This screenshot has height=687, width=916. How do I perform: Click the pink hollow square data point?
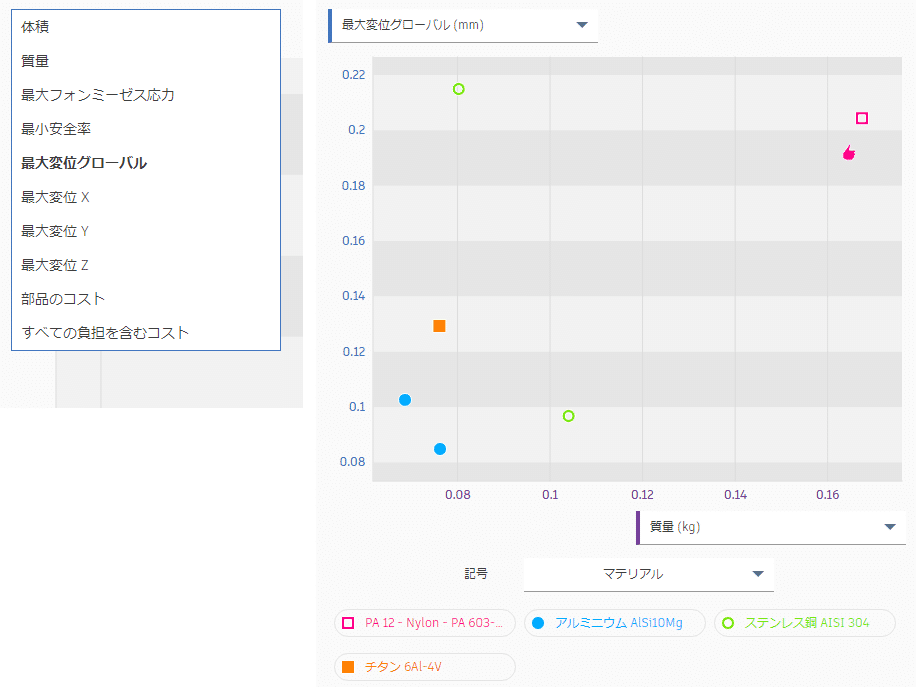862,118
